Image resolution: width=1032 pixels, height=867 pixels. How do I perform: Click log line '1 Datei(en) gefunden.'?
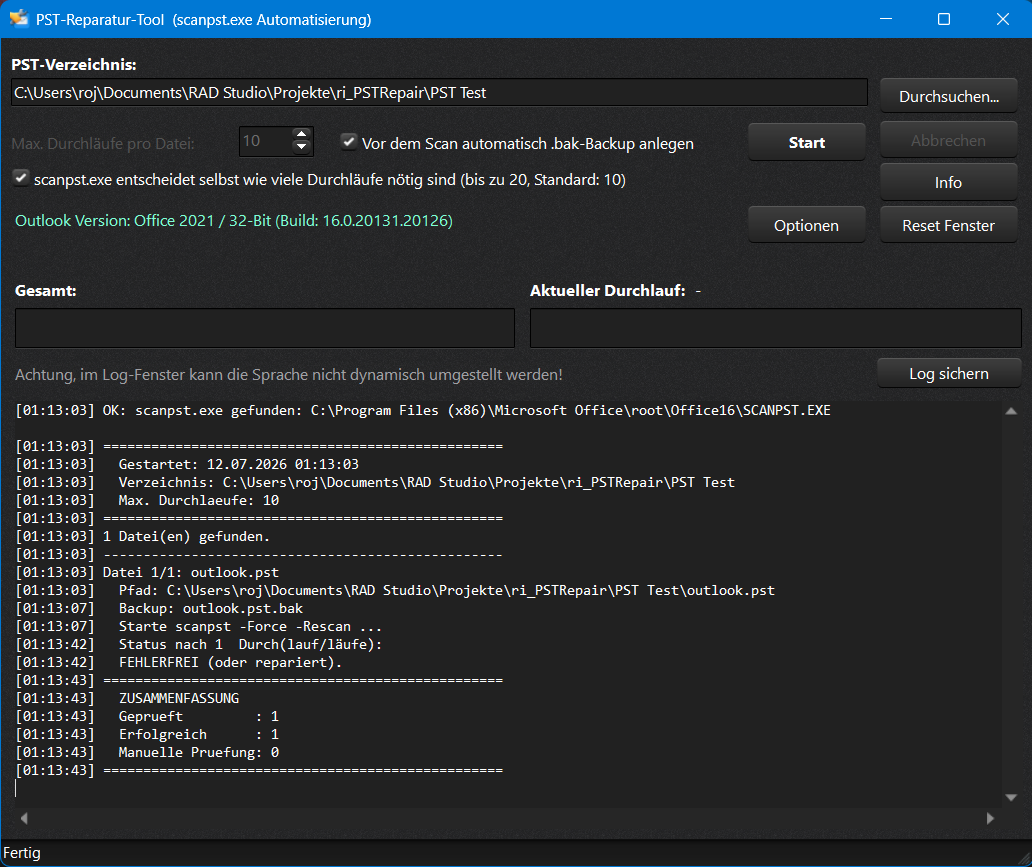pyautogui.click(x=186, y=536)
